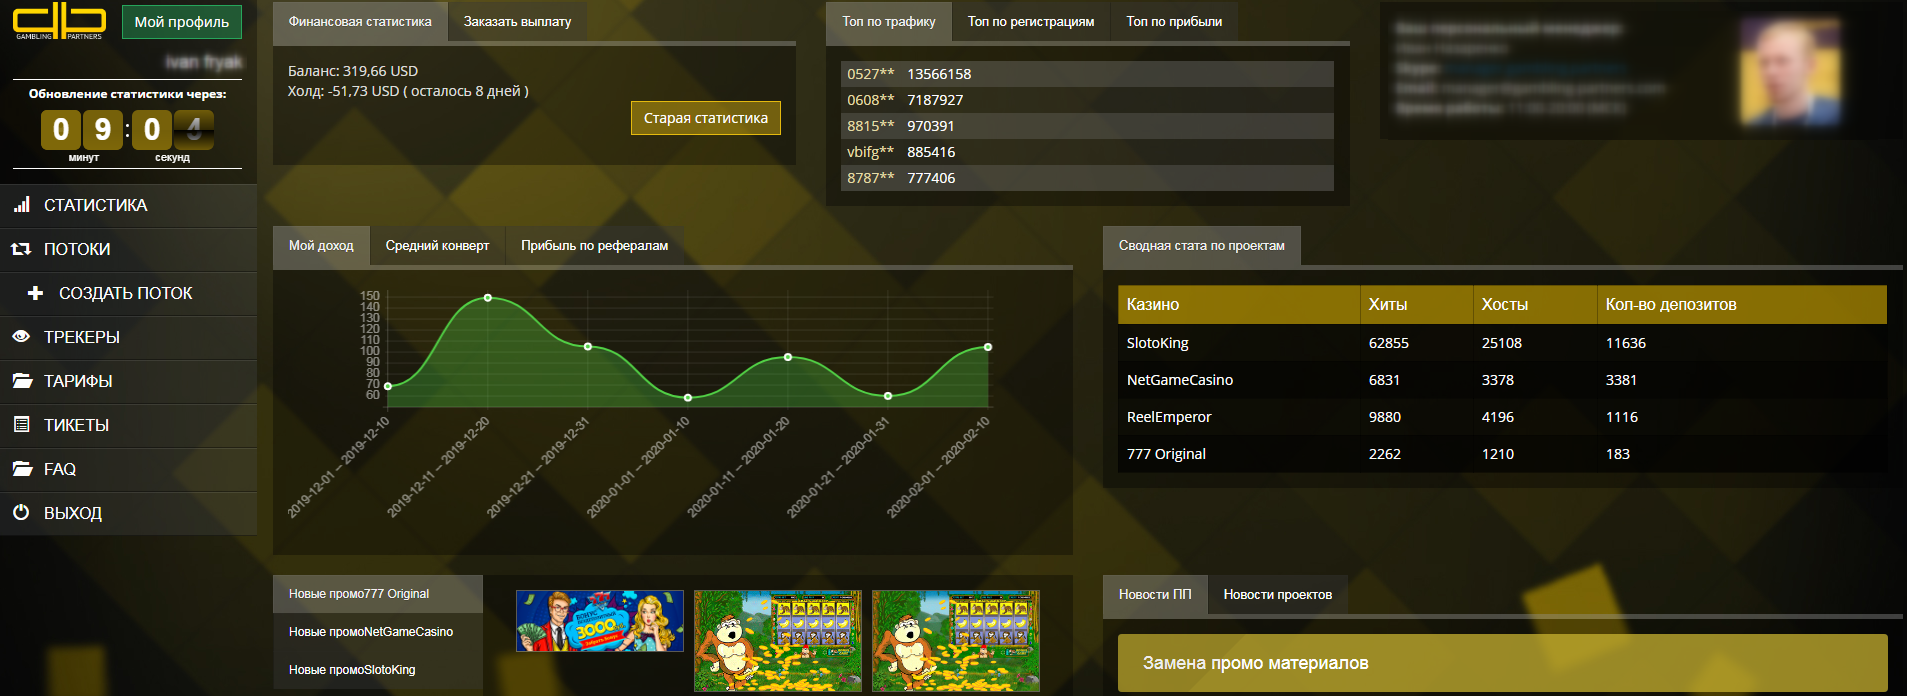
Task: Click the 8815** top traffic entry
Action: coord(1087,126)
